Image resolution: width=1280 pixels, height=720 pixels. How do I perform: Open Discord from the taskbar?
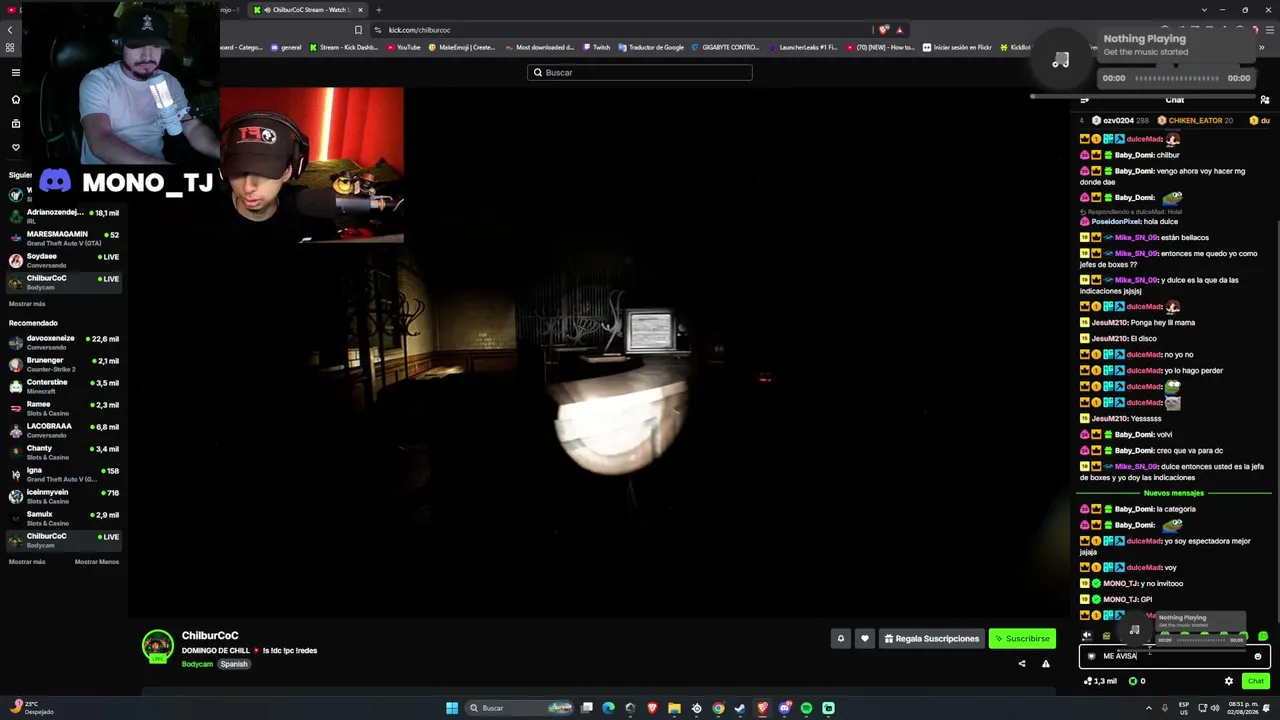point(785,708)
